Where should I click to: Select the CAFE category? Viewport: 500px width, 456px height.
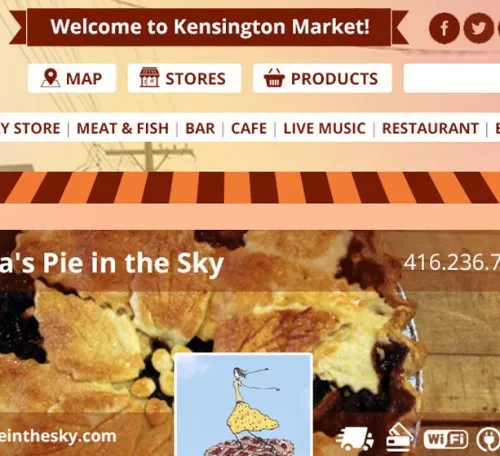click(249, 129)
